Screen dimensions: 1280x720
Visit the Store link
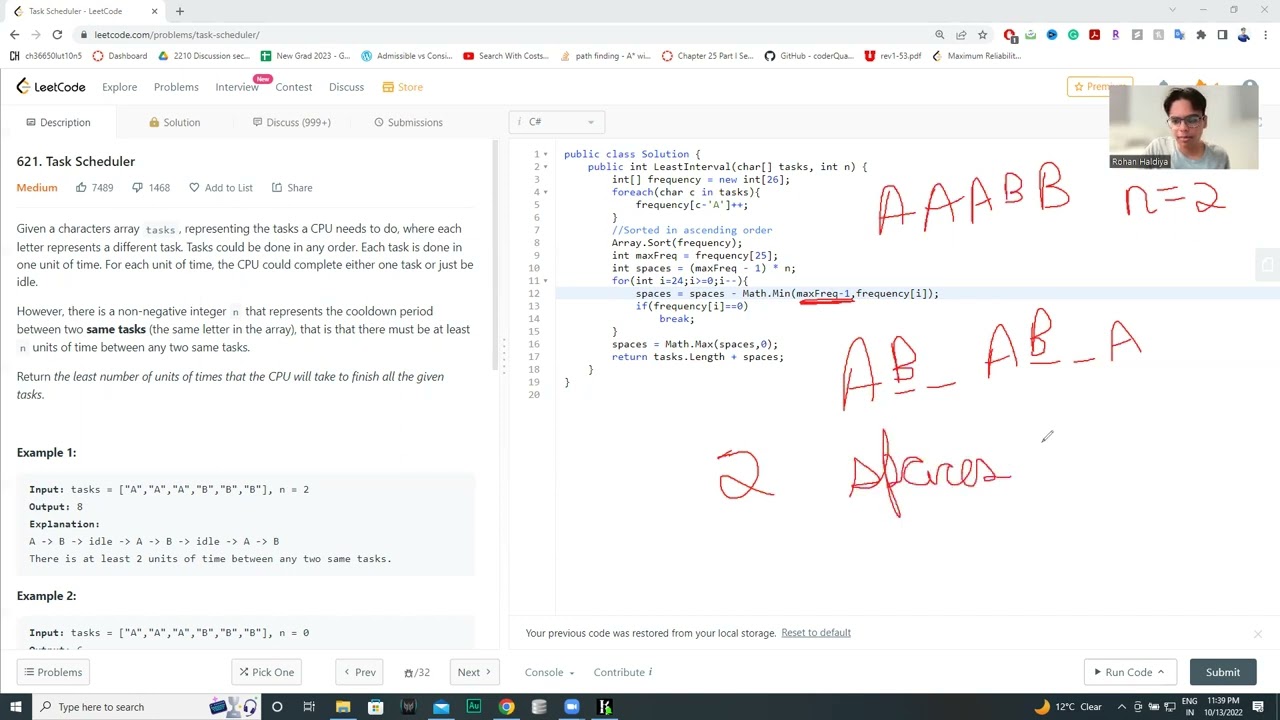click(402, 87)
